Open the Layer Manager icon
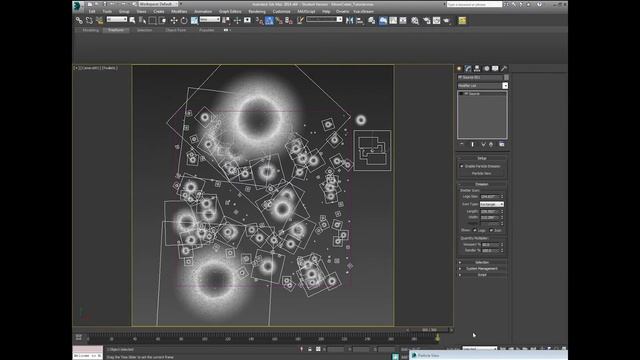Viewport: 640px width, 360px height. 371,20
